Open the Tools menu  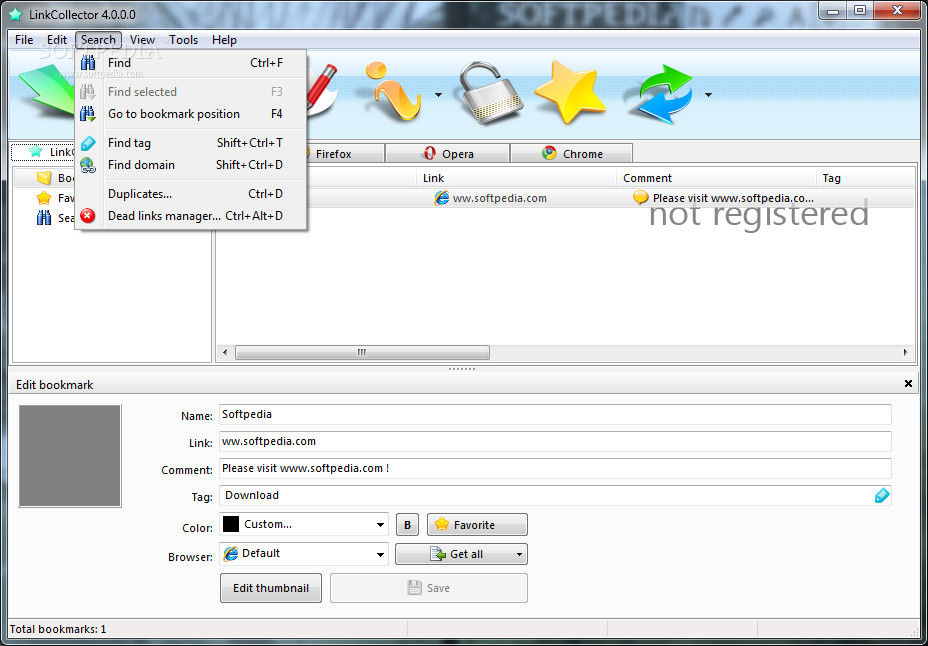point(183,40)
